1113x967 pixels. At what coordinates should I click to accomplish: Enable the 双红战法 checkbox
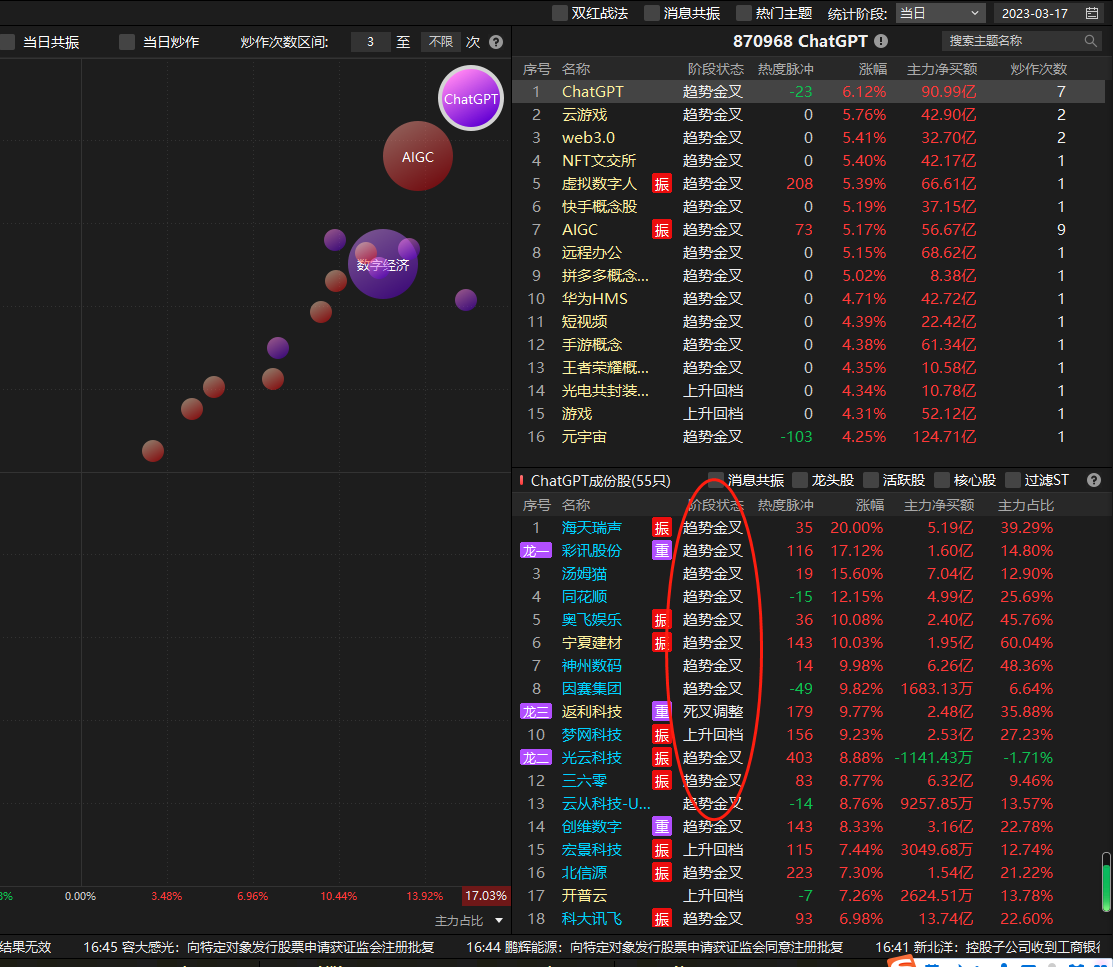pyautogui.click(x=559, y=13)
